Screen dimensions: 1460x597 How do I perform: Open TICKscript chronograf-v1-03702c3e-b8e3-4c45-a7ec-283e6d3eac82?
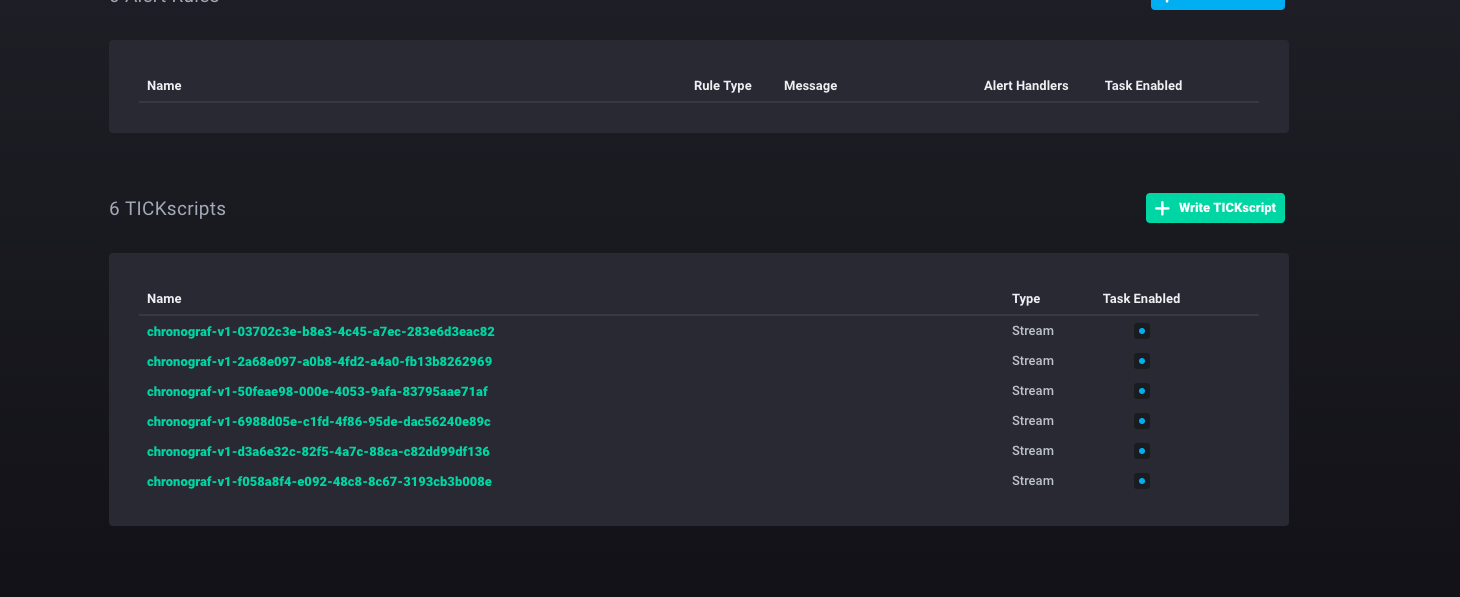point(321,331)
